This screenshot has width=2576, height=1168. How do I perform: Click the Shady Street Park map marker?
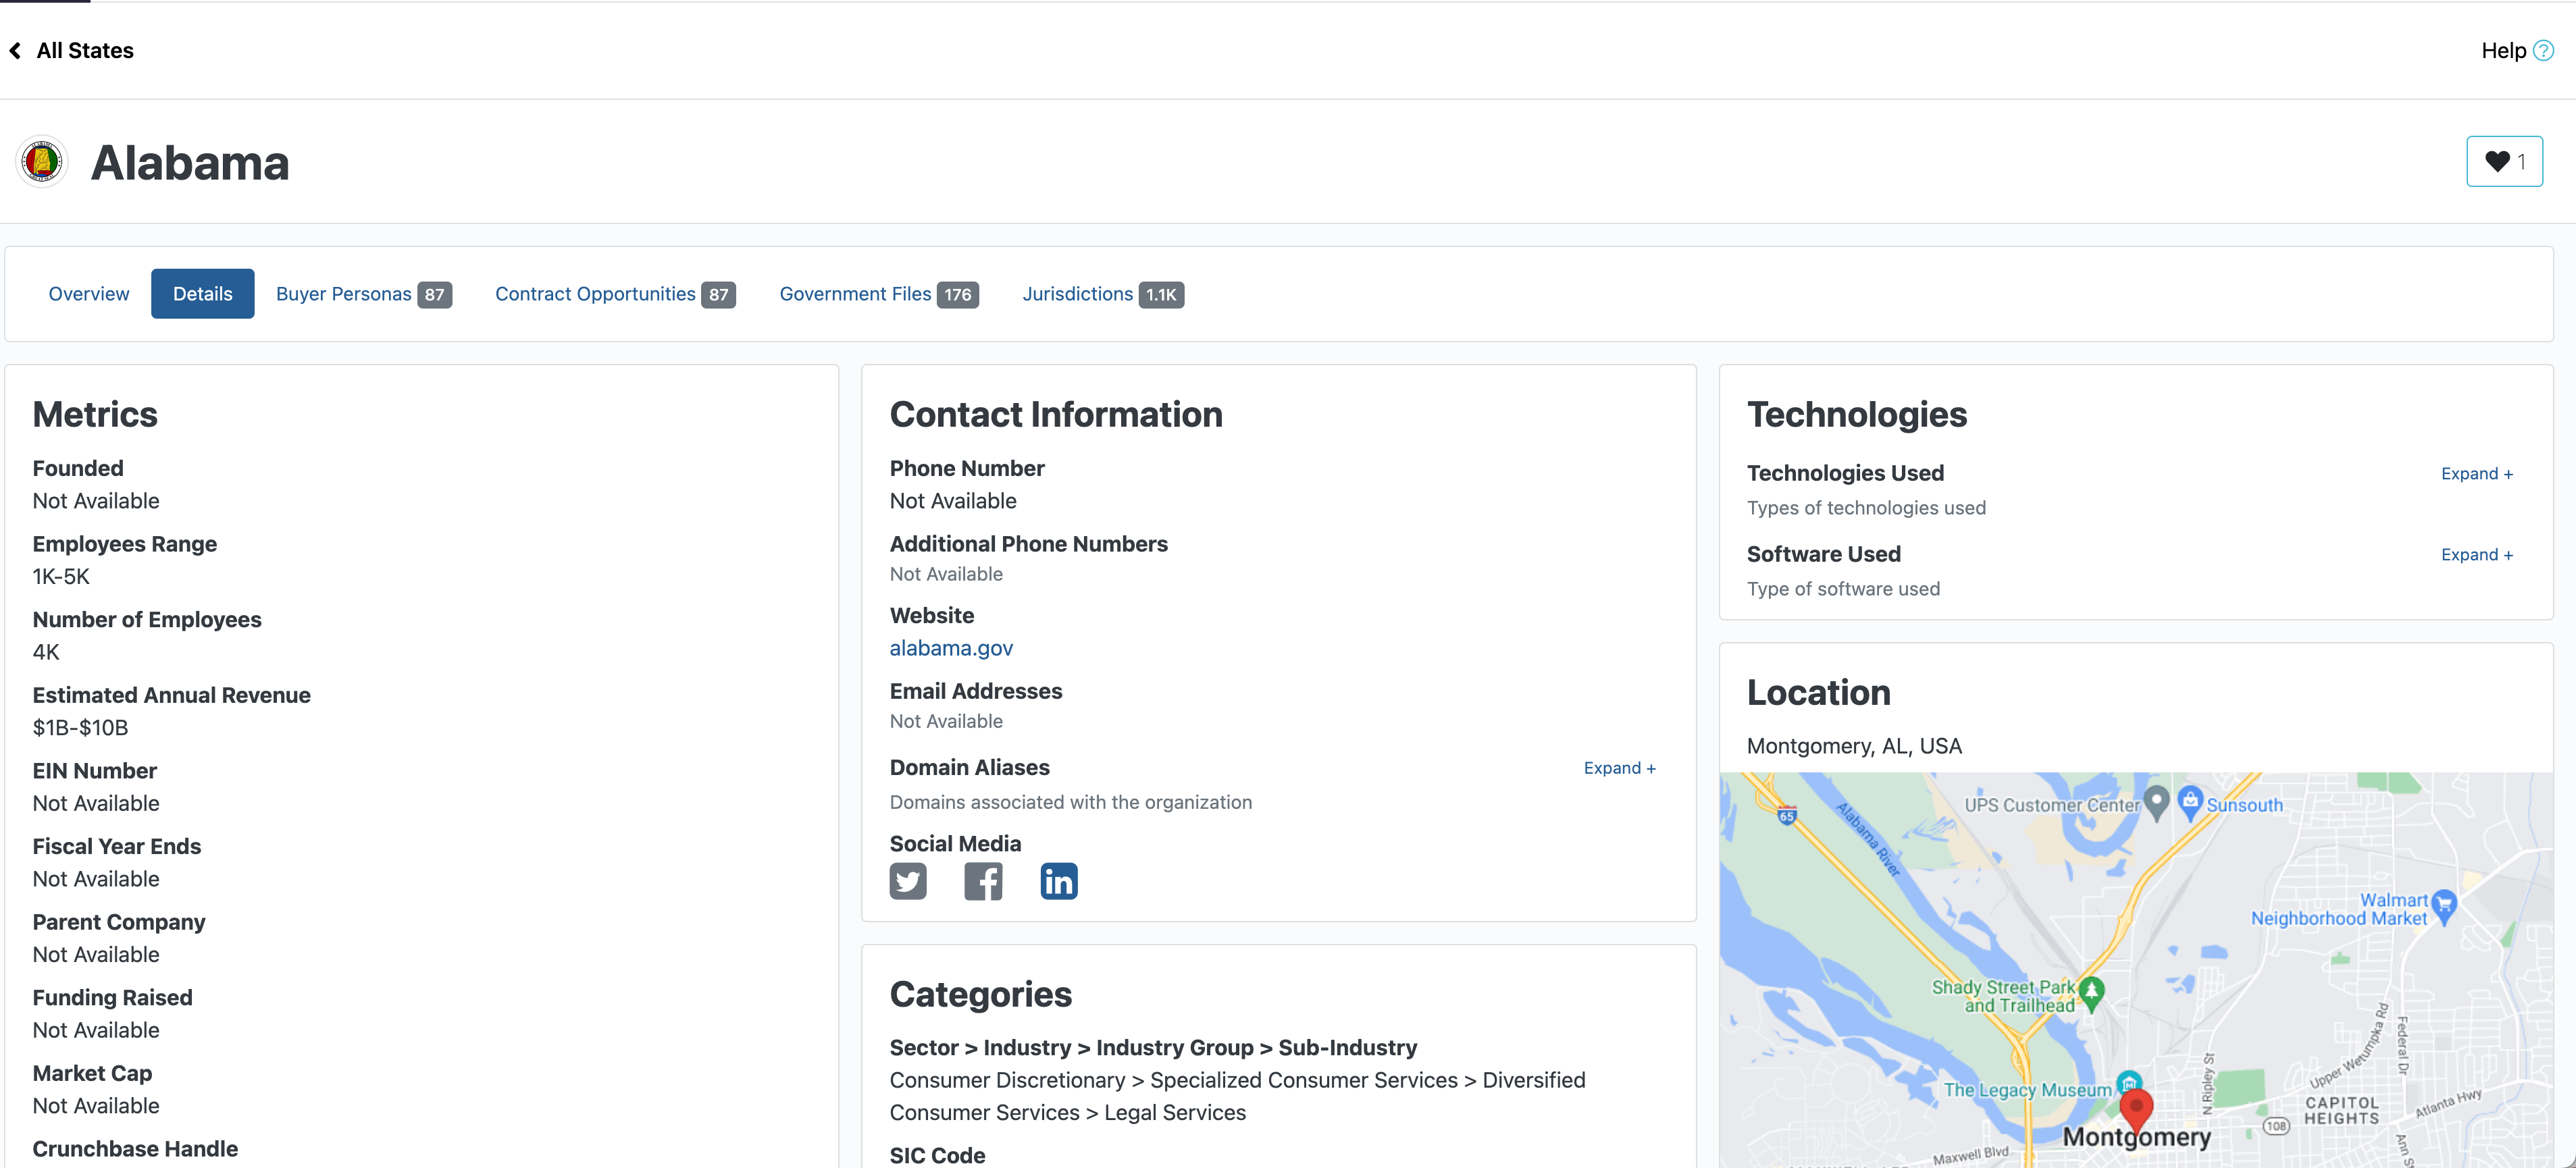tap(2091, 993)
